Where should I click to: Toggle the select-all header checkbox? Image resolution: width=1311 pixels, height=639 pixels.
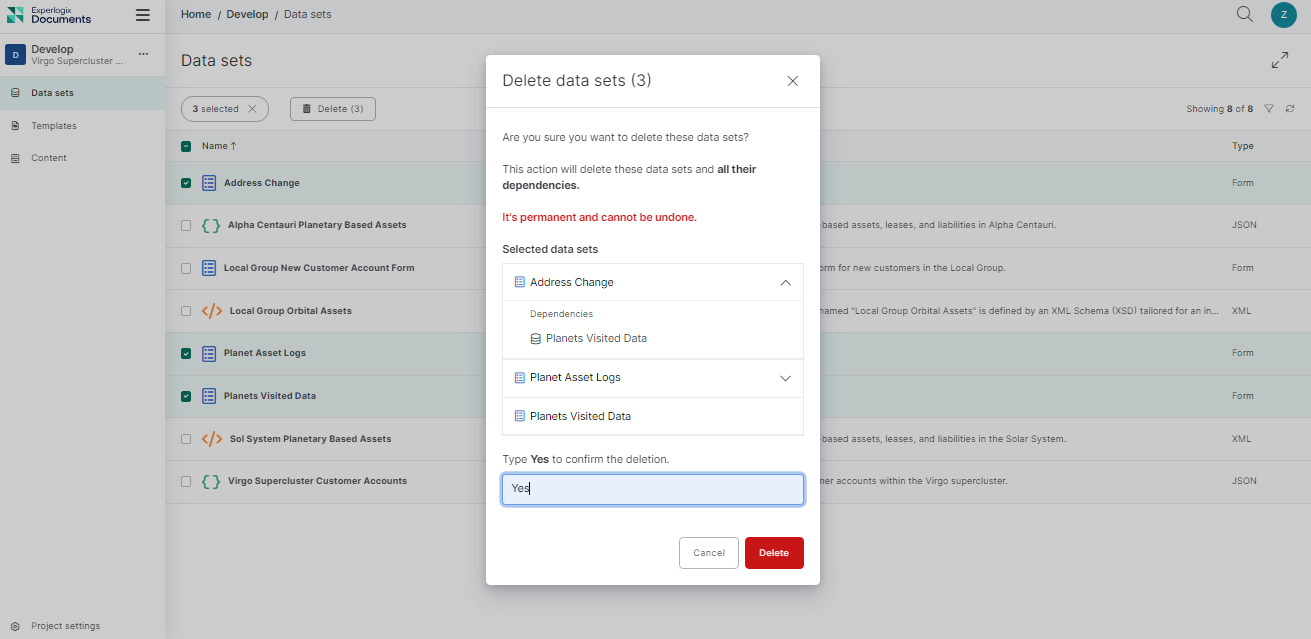coord(186,146)
